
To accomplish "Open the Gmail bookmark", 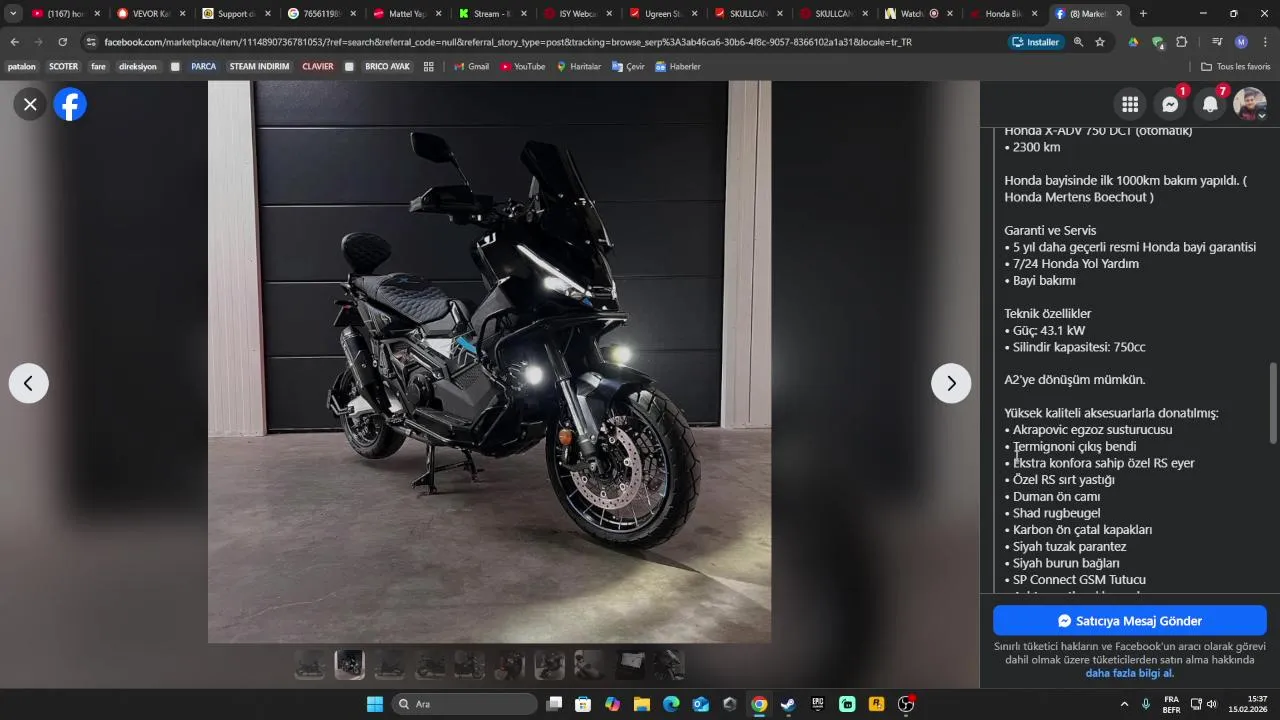I will pos(471,66).
